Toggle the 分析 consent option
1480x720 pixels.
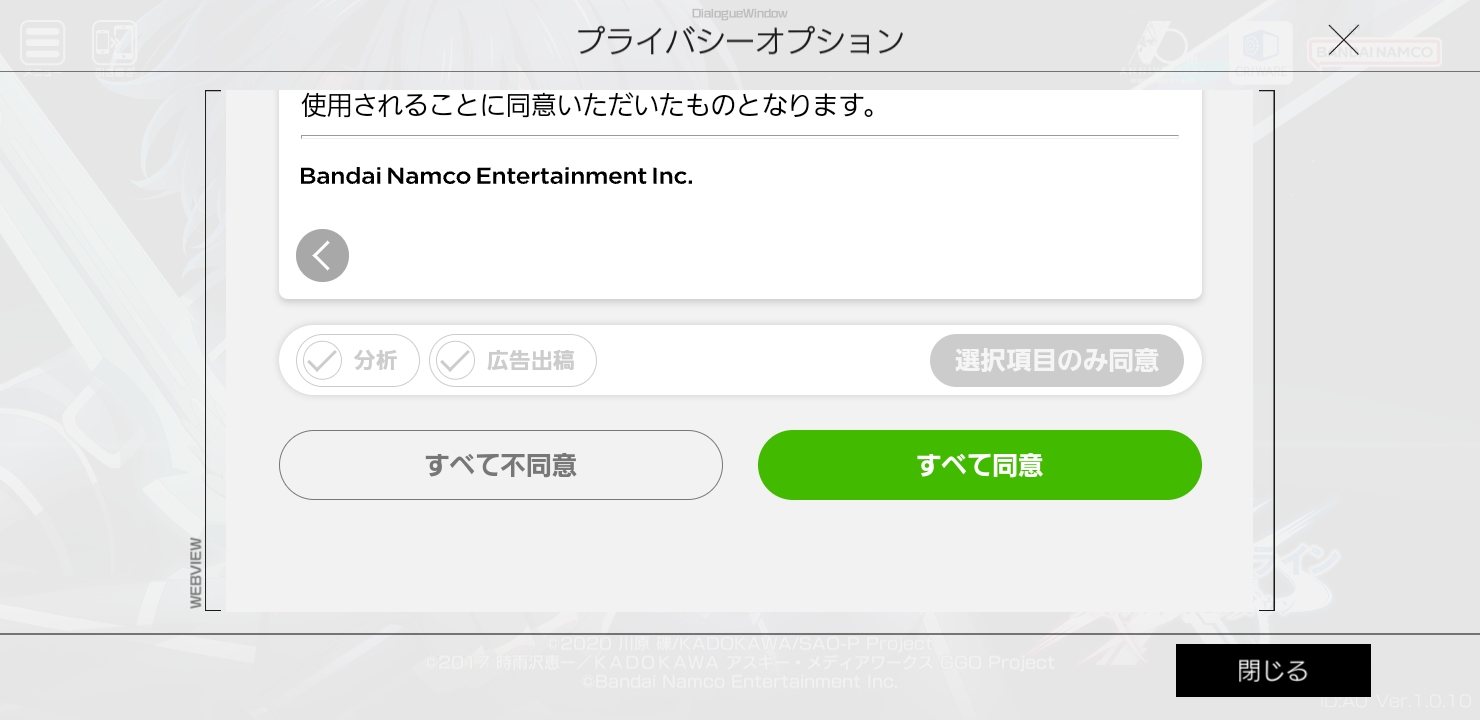point(375,360)
